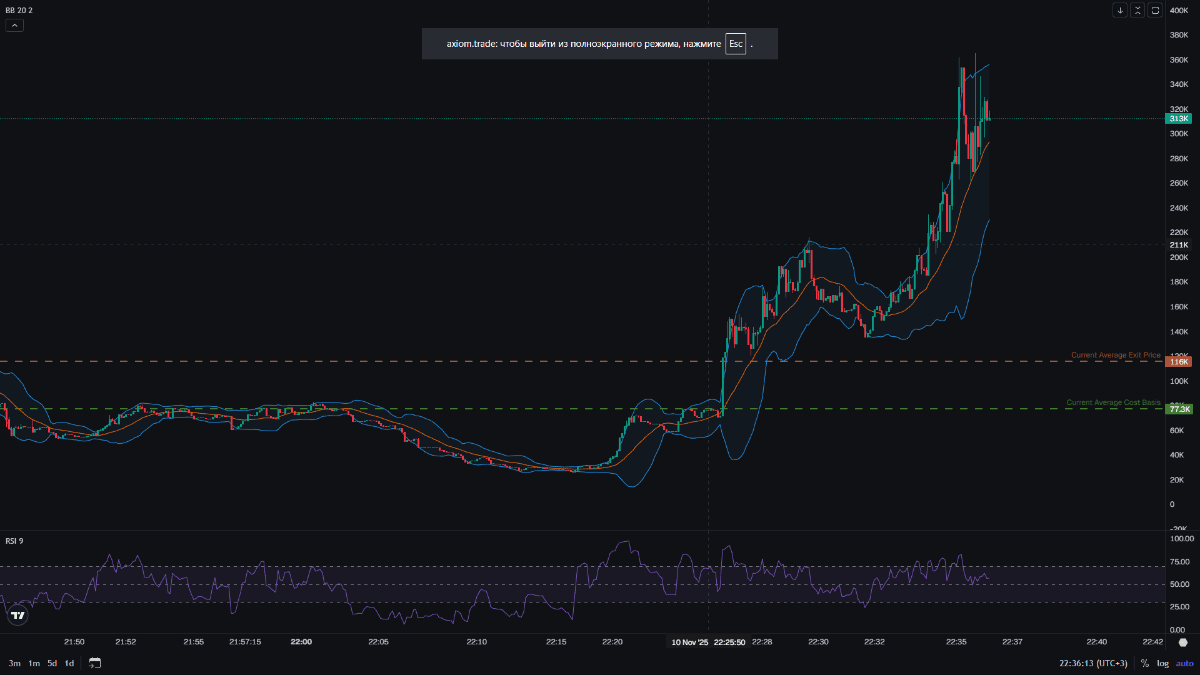Toggle log scale mode
The image size is (1200, 675).
click(1162, 663)
